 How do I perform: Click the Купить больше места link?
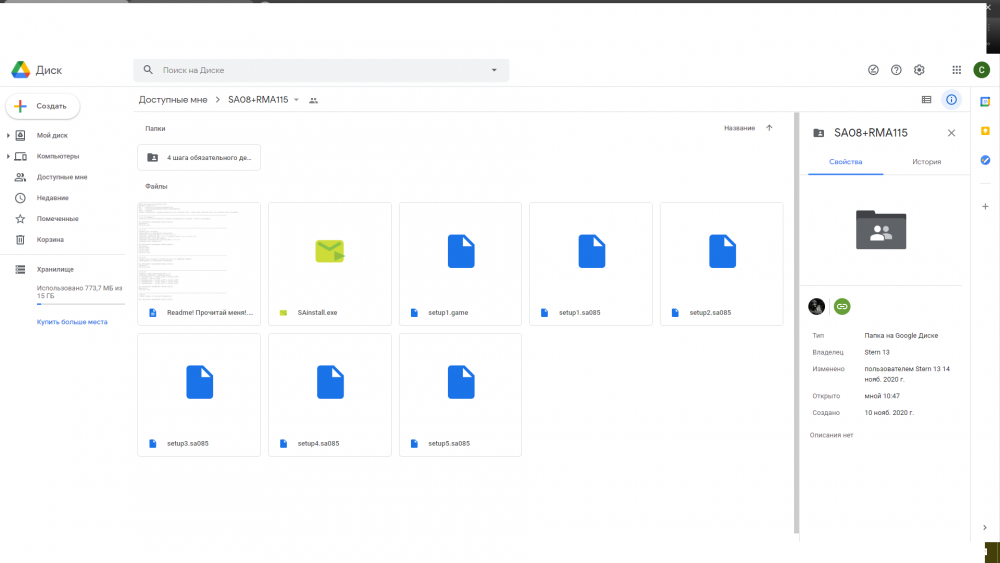72,322
